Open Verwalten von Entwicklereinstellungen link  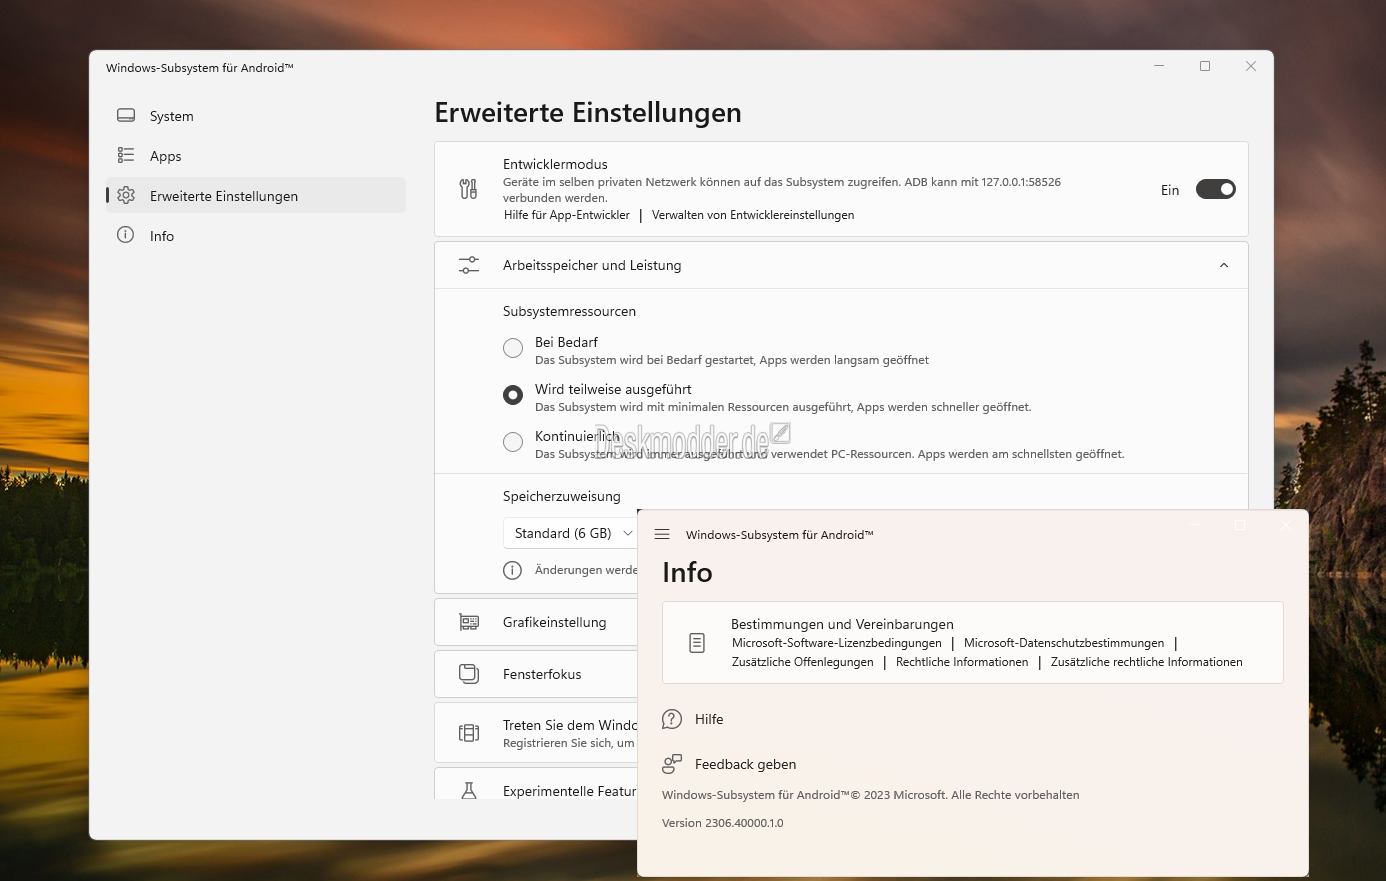pyautogui.click(x=753, y=215)
